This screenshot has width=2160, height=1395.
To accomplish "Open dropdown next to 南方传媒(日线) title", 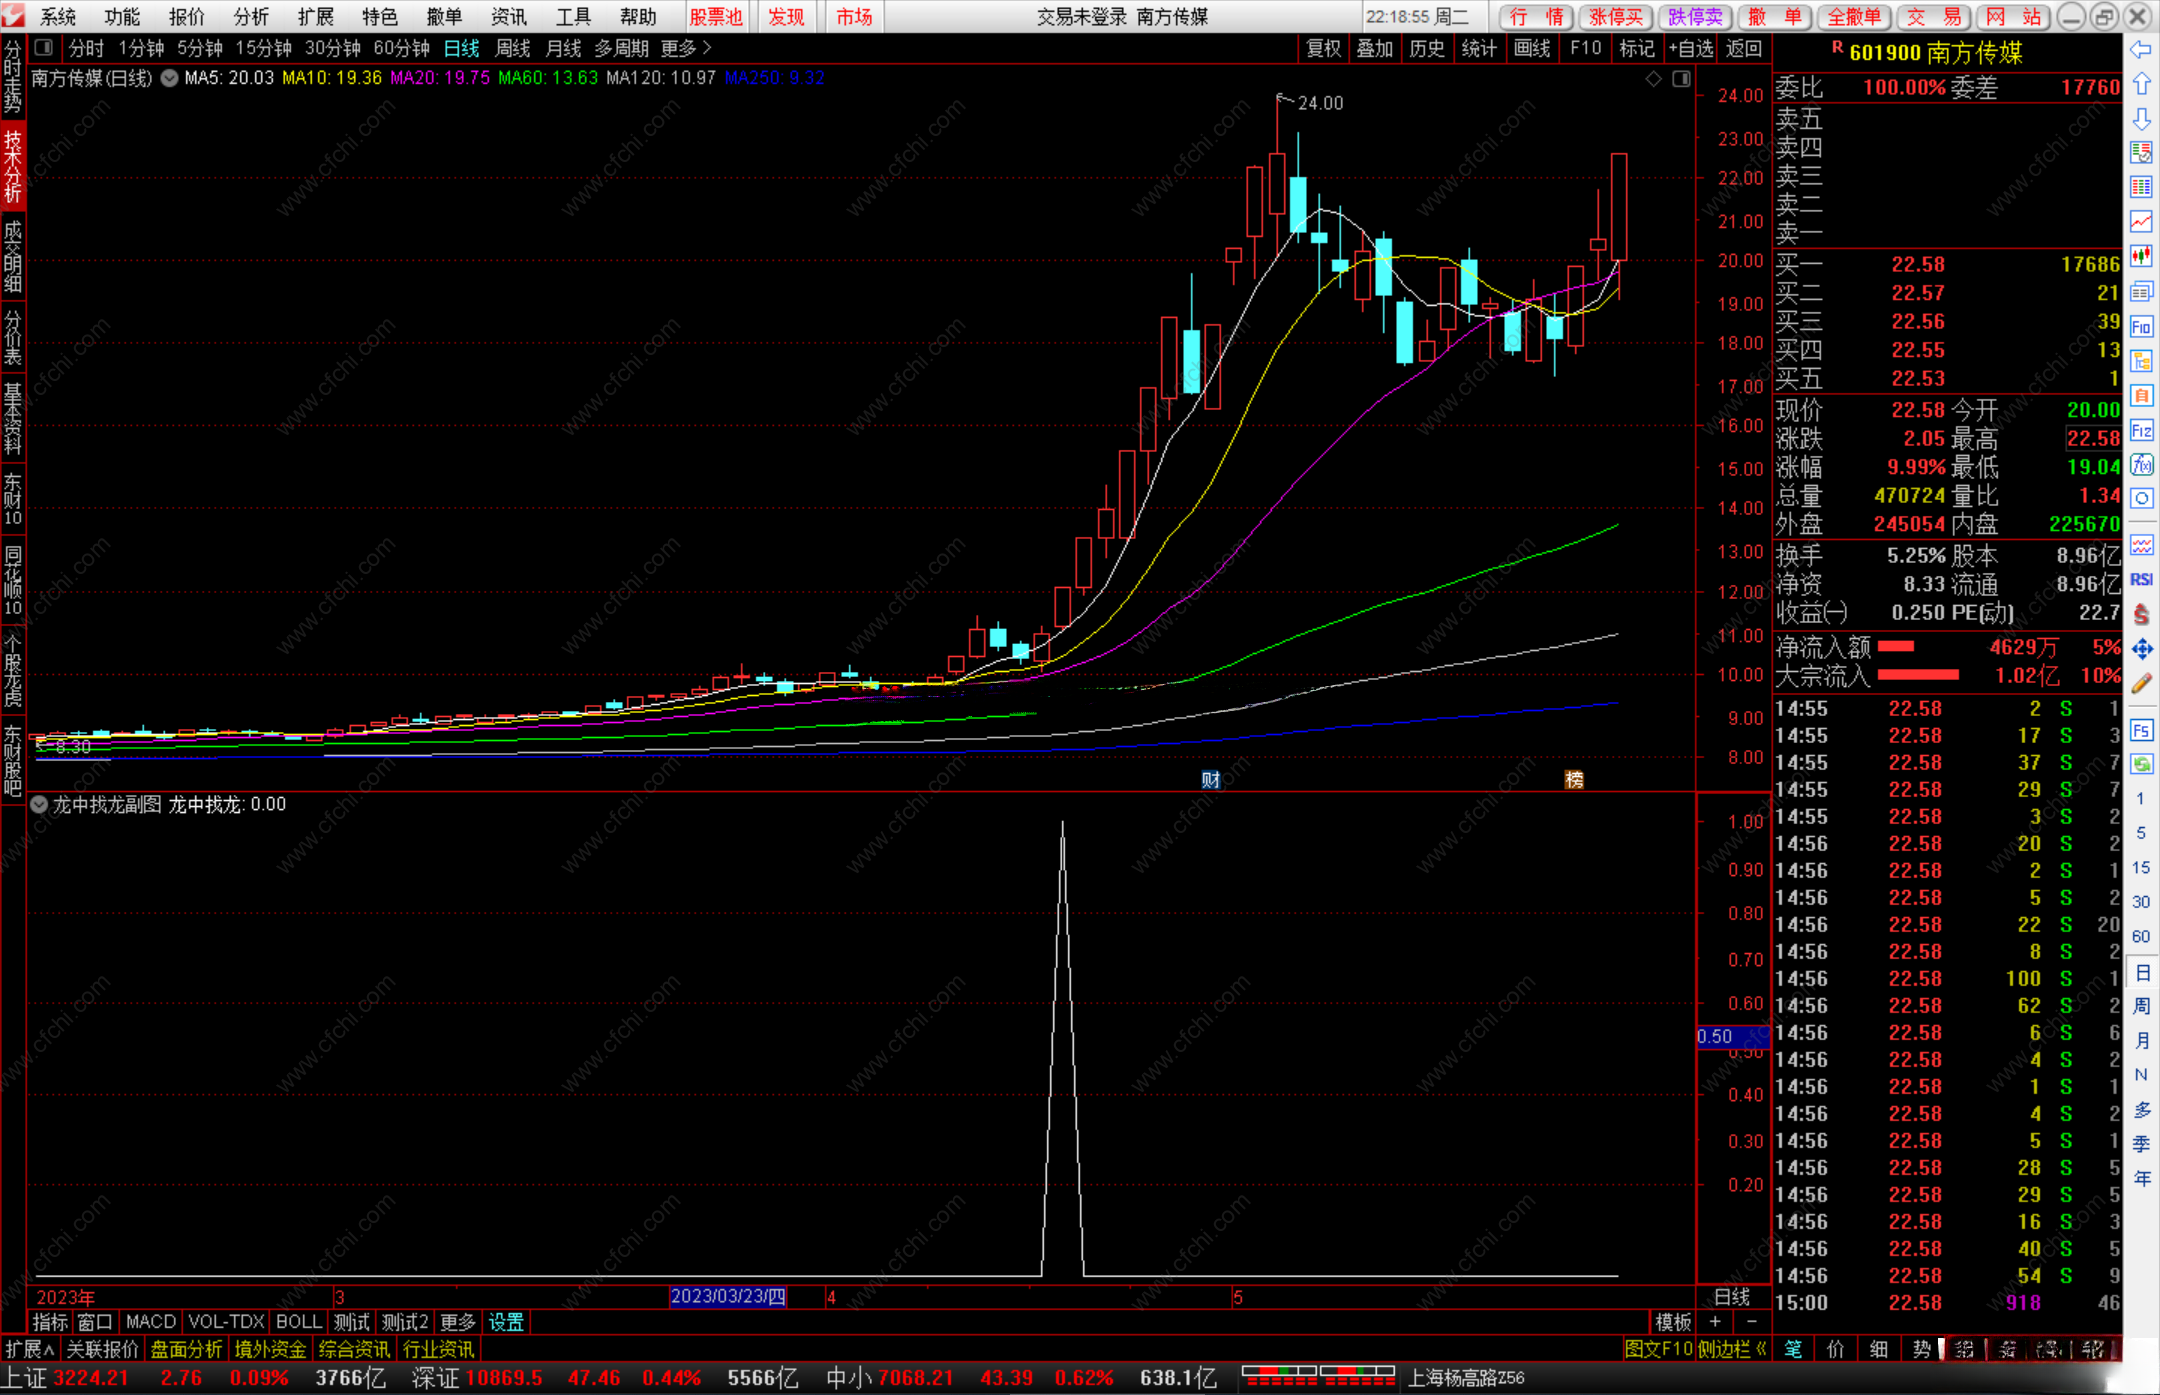I will 169,78.
